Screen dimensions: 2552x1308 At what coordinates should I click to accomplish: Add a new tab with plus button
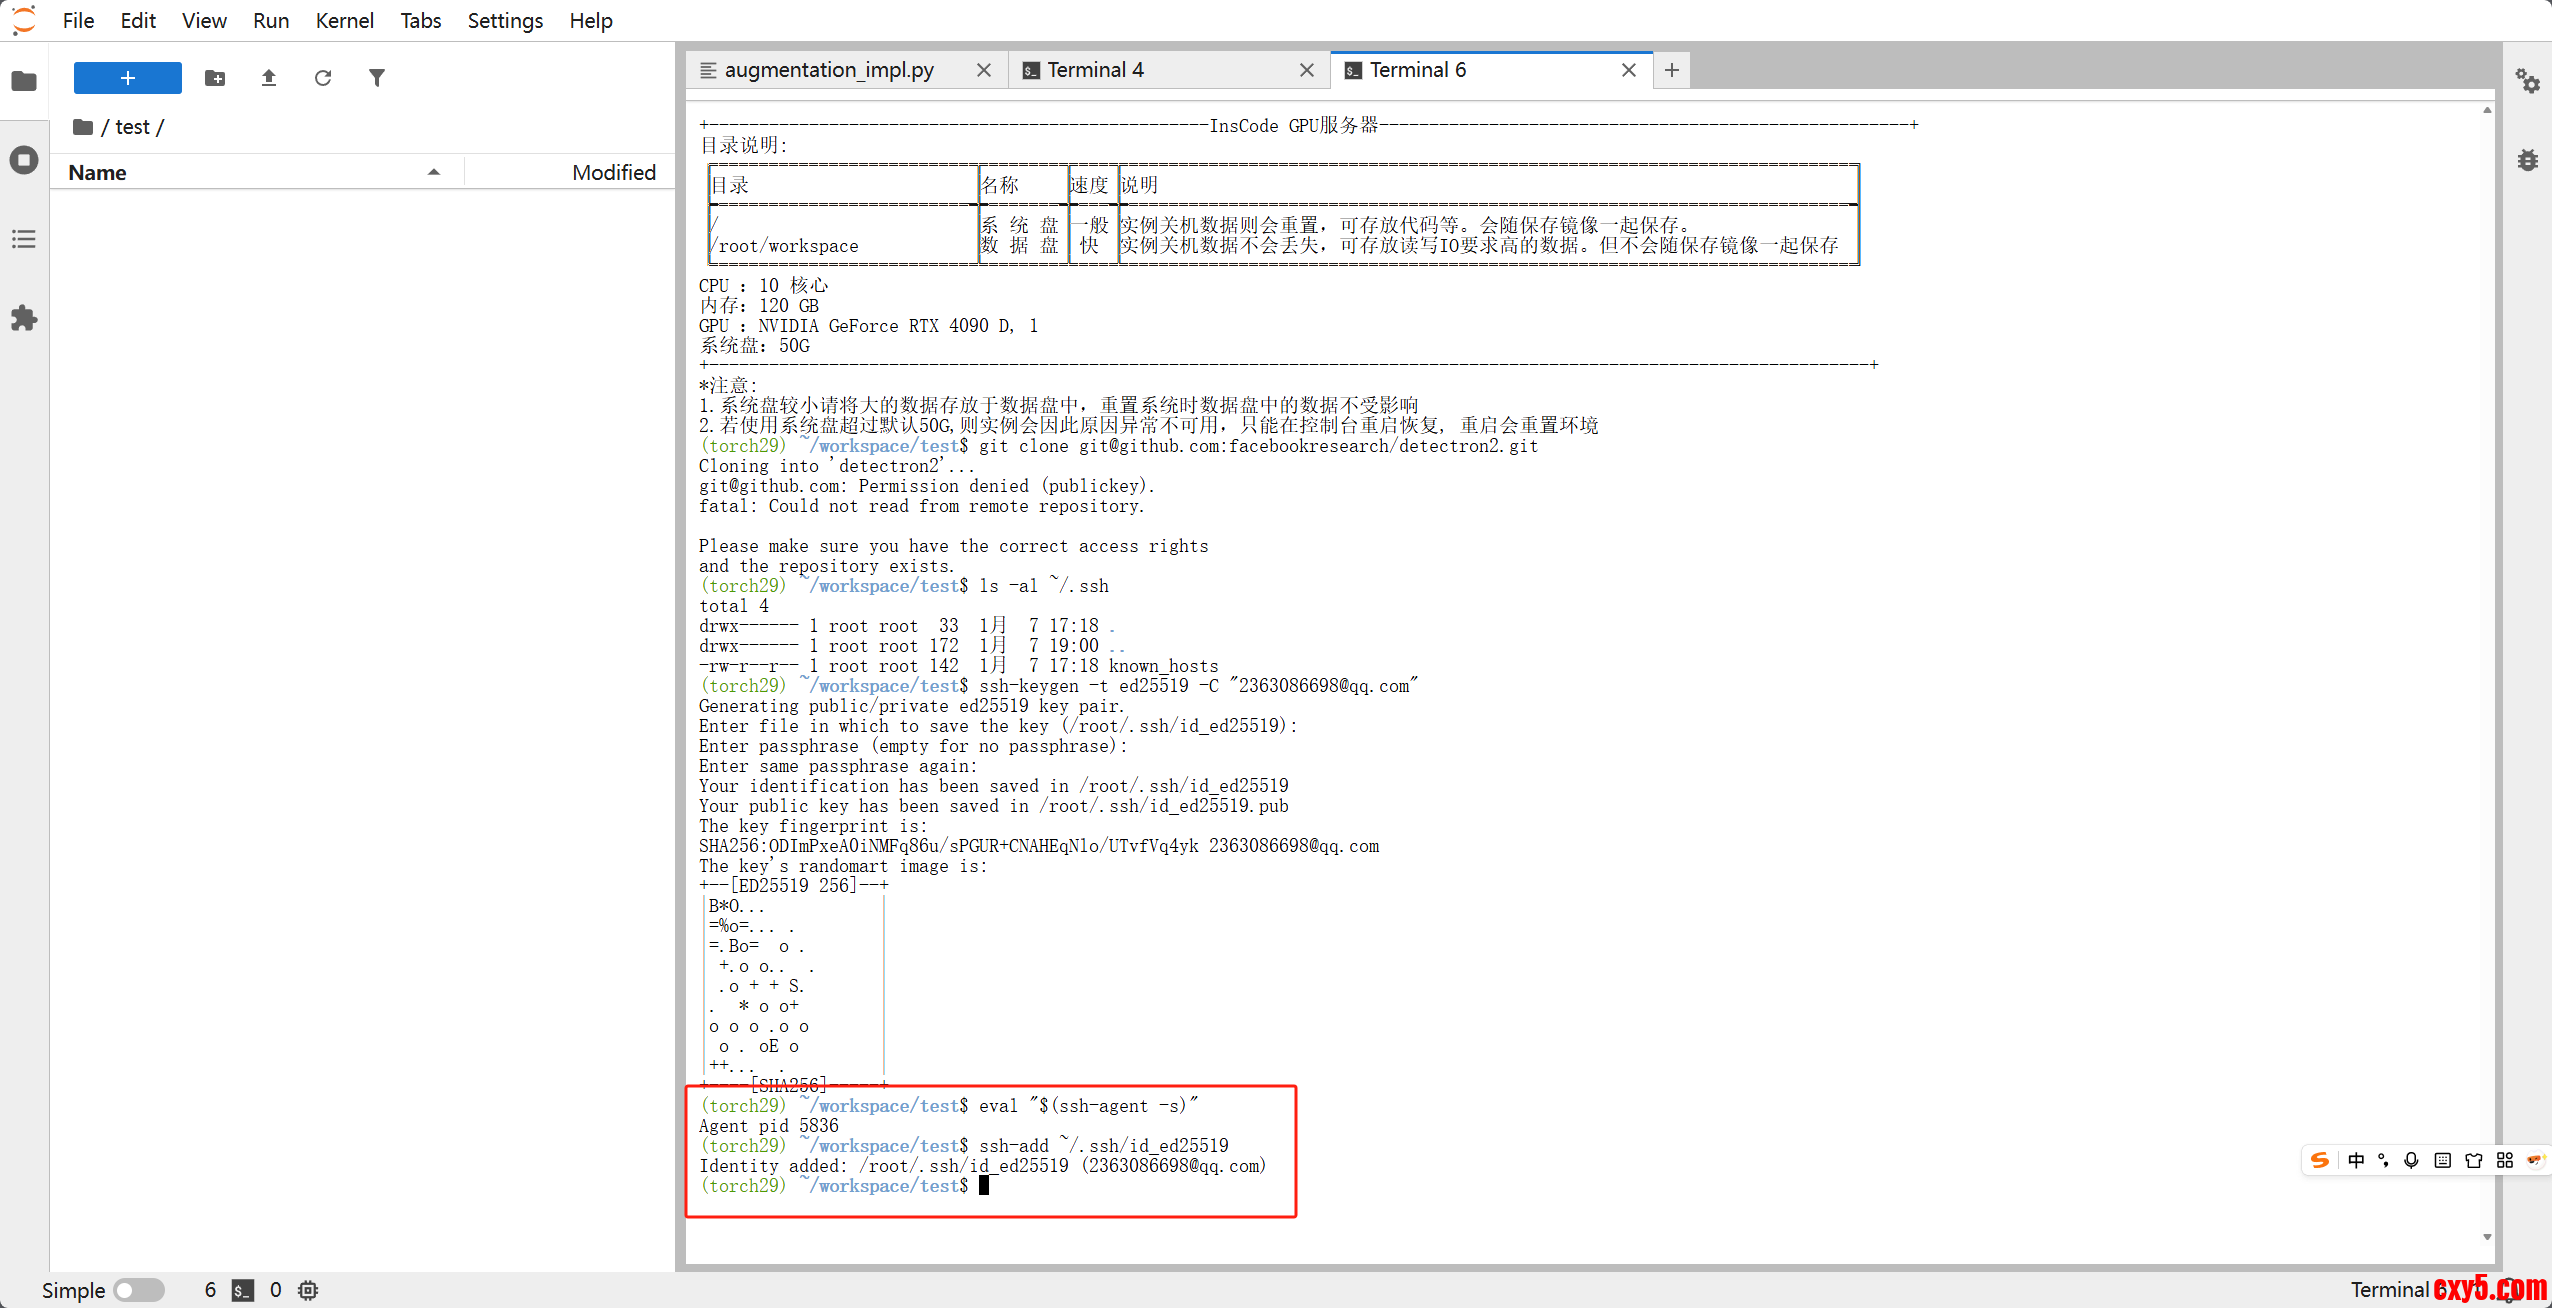(1671, 70)
